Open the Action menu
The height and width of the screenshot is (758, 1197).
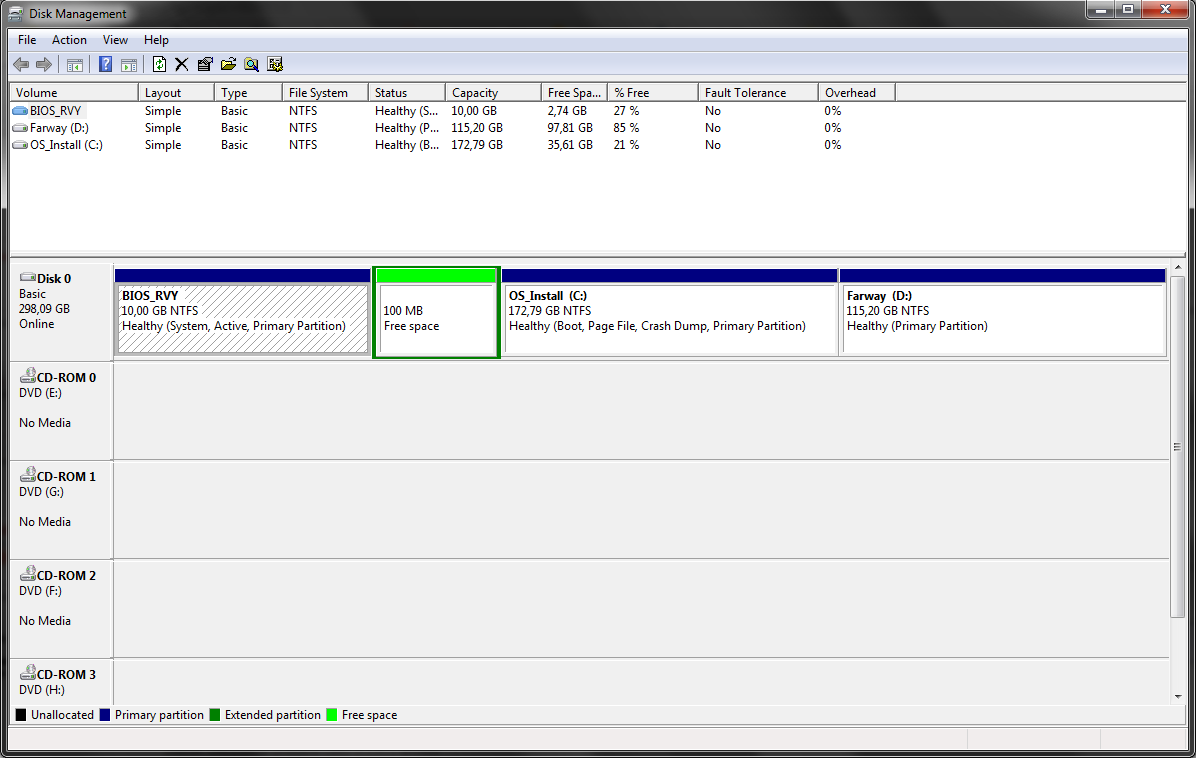69,40
